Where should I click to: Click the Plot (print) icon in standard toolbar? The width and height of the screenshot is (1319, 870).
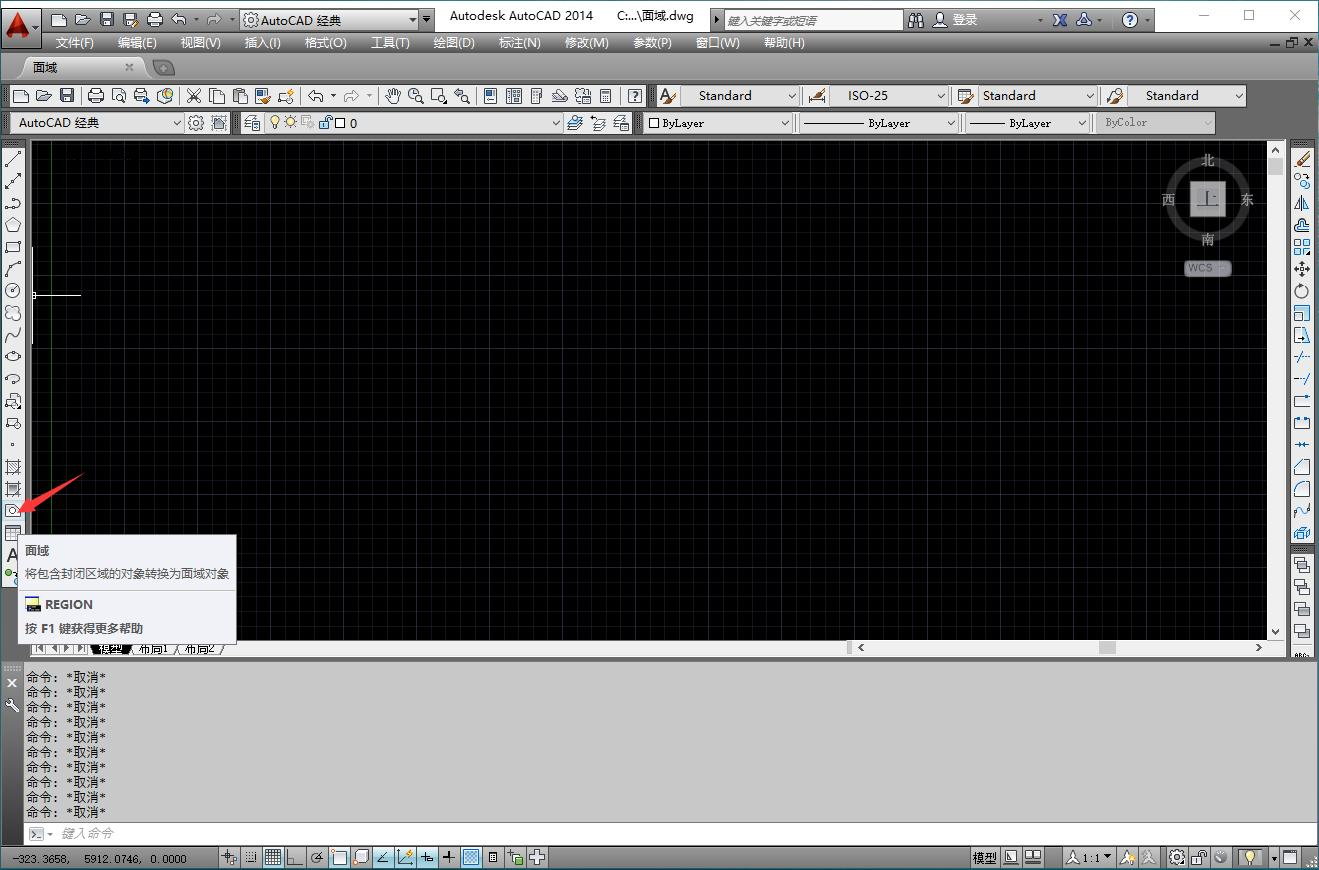(x=96, y=96)
